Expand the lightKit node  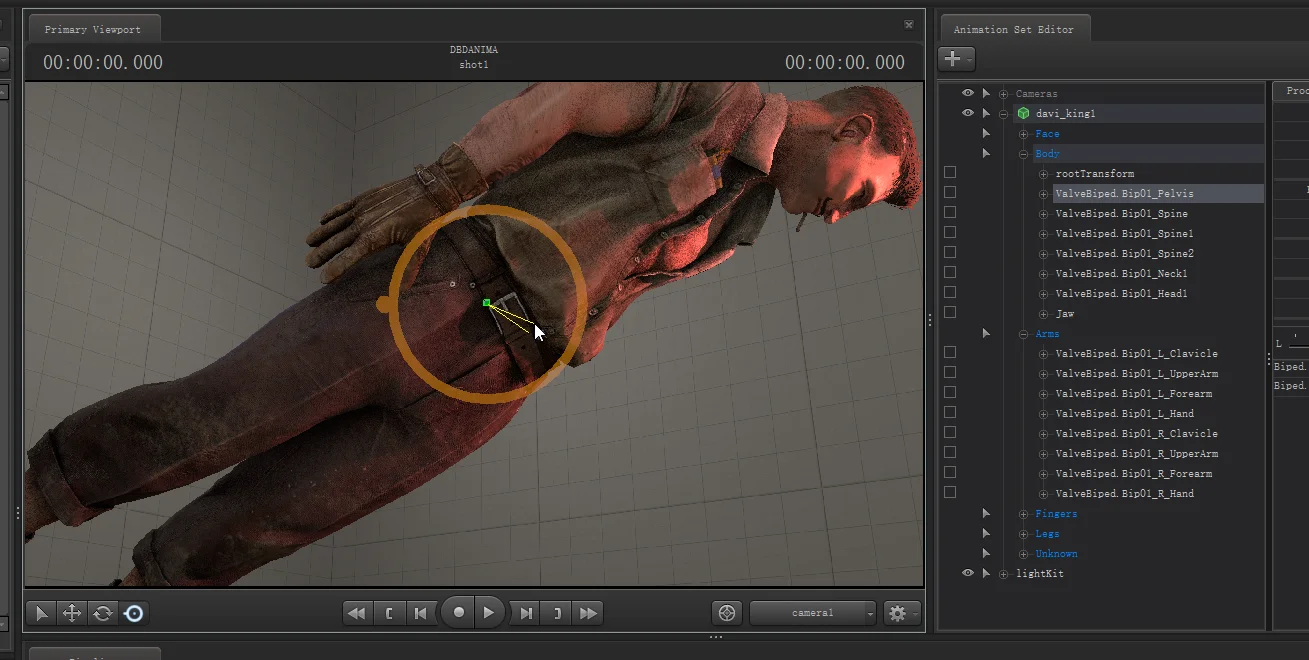[x=1003, y=574]
